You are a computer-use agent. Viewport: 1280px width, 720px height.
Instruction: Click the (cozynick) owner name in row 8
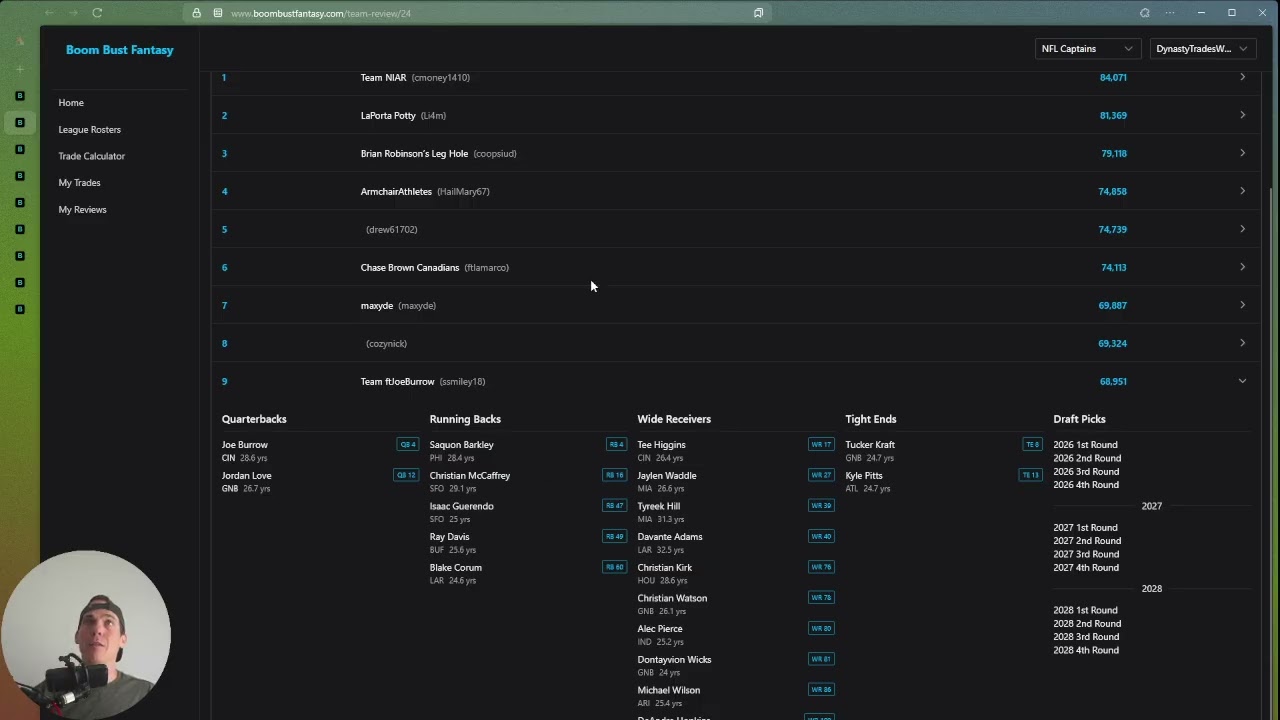(x=387, y=343)
